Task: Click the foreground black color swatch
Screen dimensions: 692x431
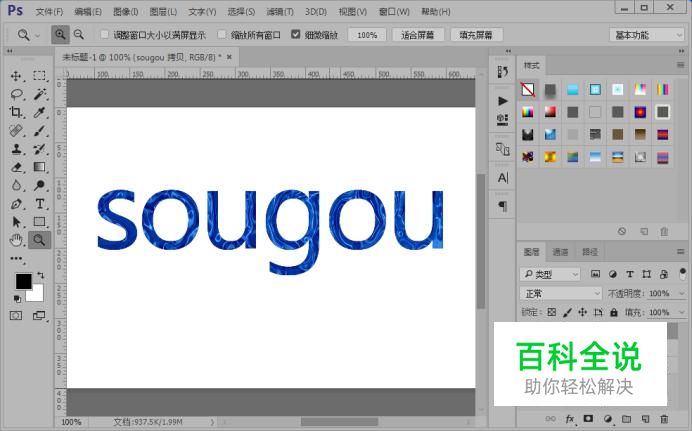Action: point(22,280)
